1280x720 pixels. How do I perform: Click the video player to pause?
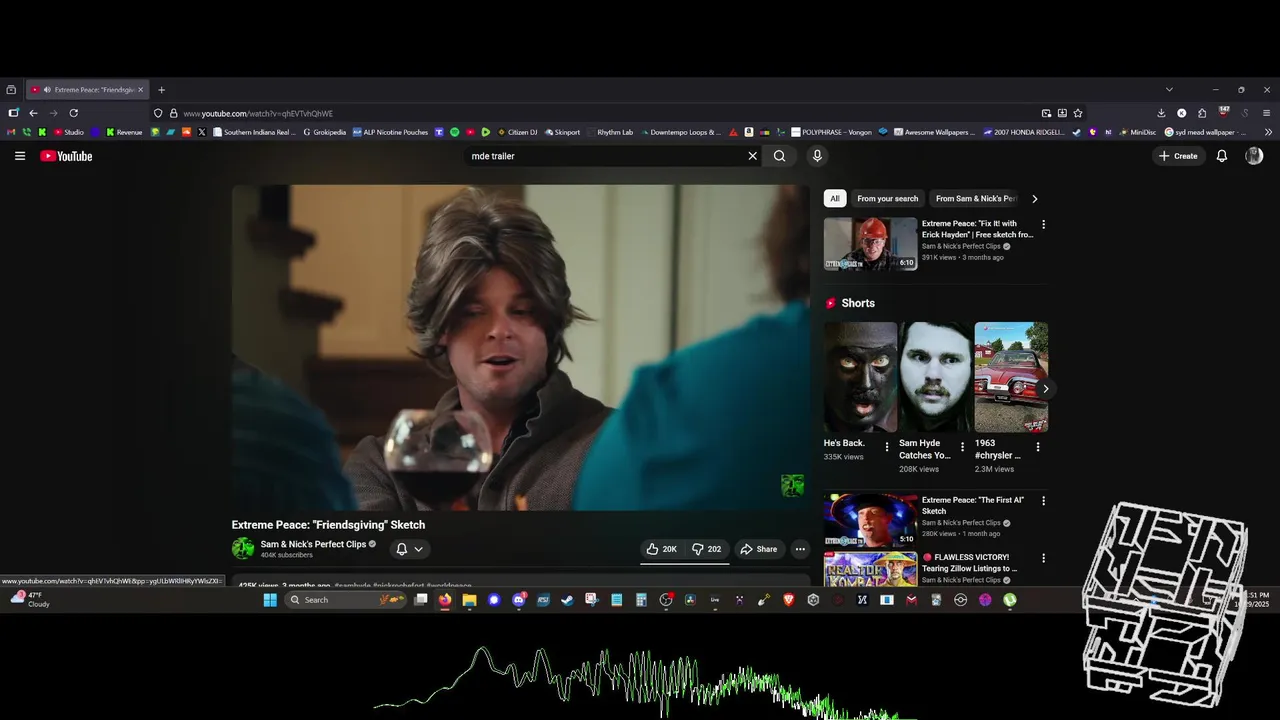click(x=520, y=347)
